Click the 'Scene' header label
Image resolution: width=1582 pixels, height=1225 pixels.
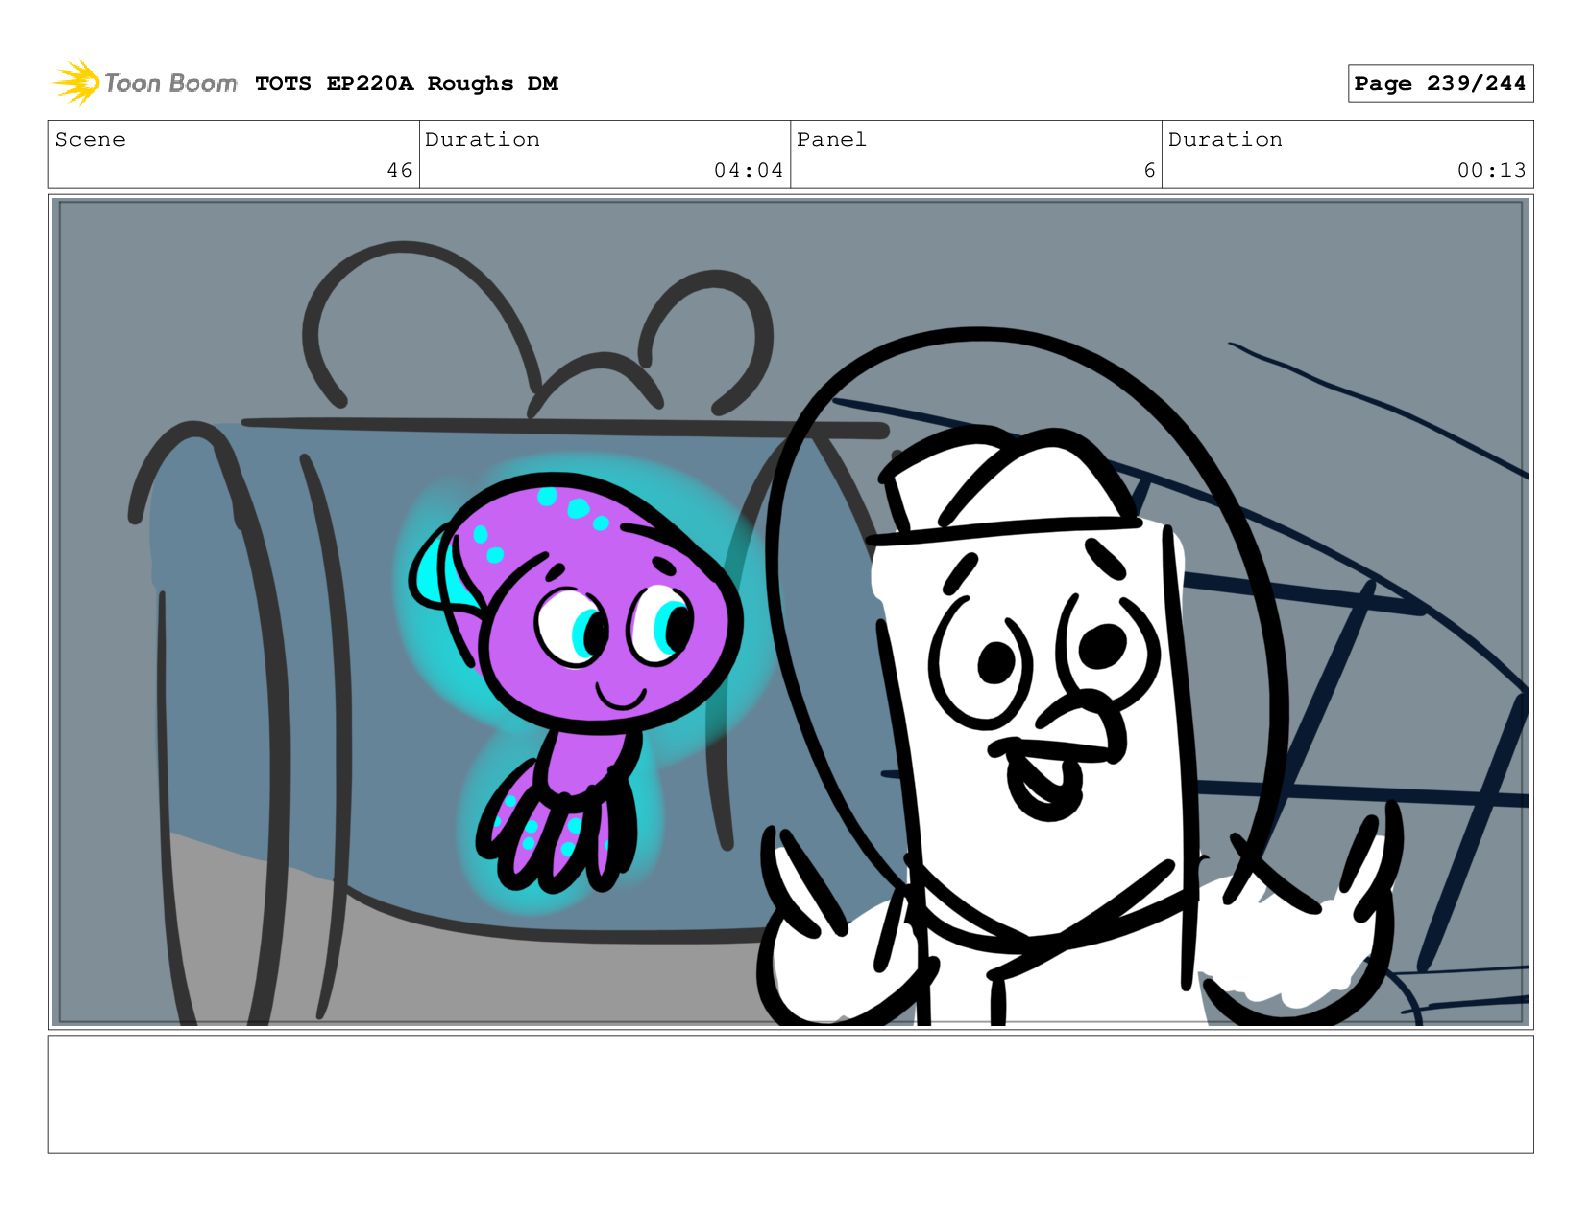tap(90, 140)
